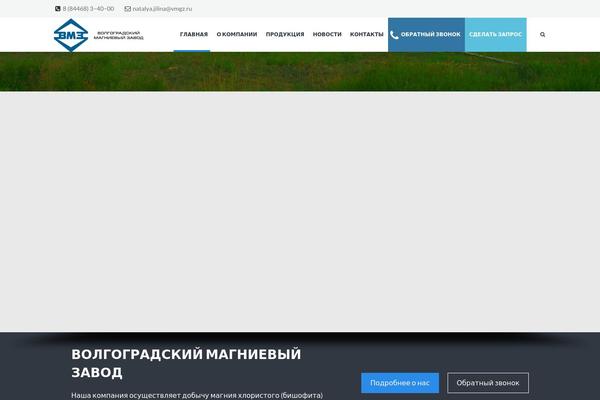Viewport: 600px width, 400px height.
Task: Click the VMZ diamond logo
Action: point(71,35)
